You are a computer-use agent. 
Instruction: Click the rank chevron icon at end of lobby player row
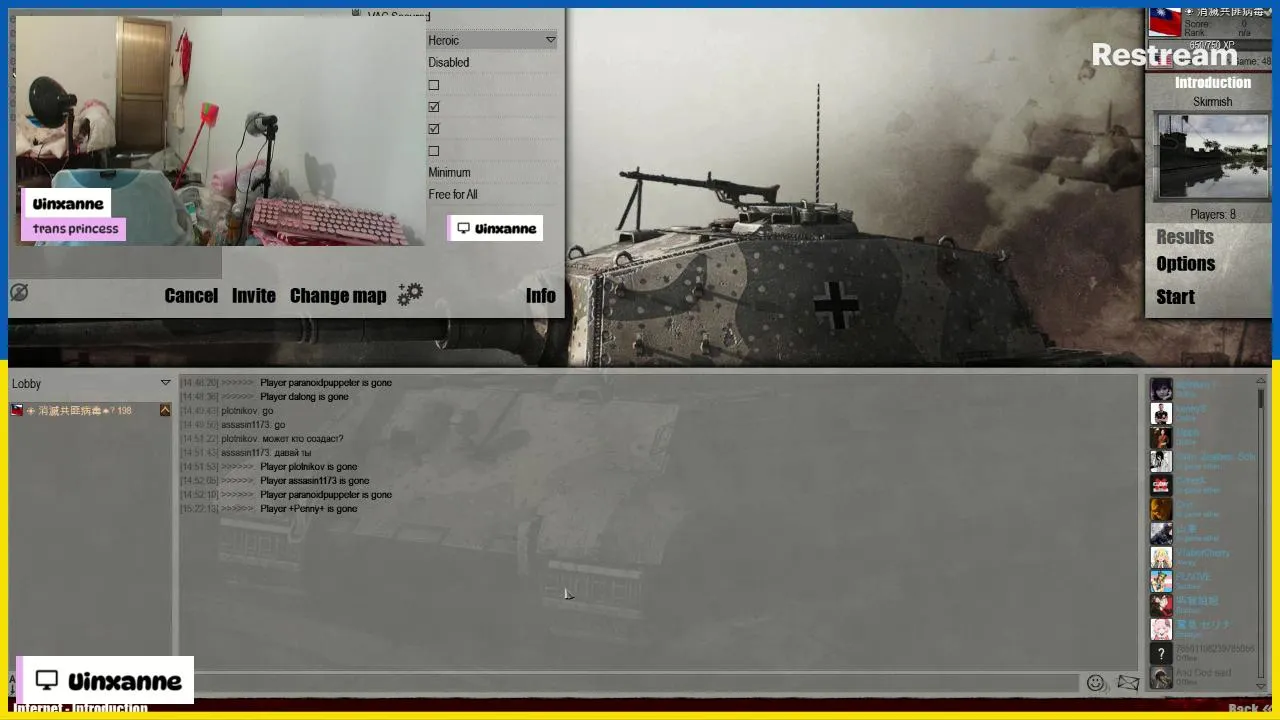coord(165,410)
